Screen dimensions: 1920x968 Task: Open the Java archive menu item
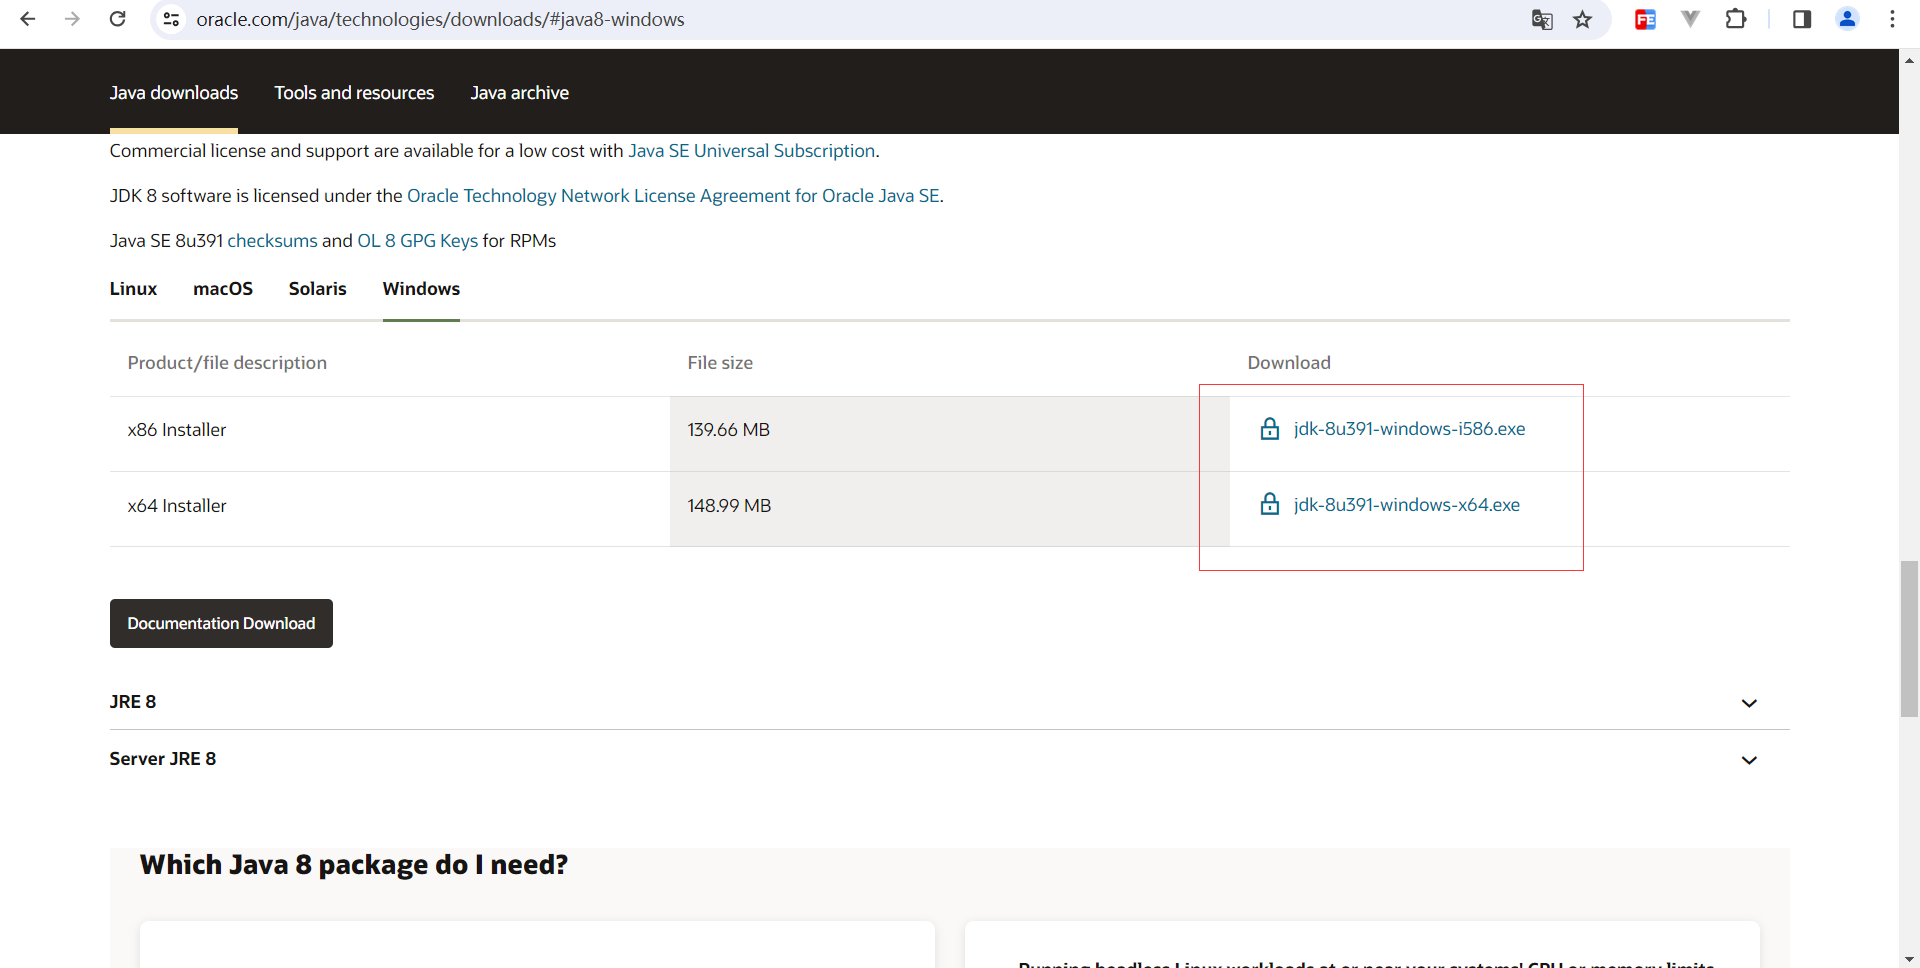(519, 93)
